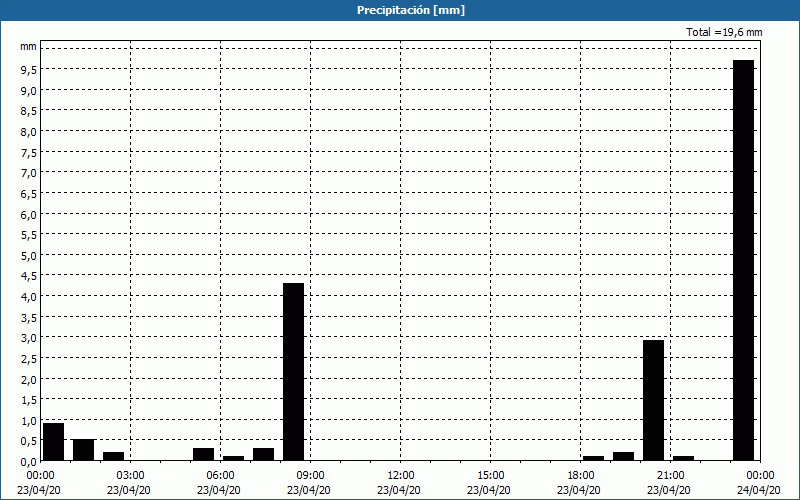The height and width of the screenshot is (500, 800).
Task: Select the first bar reaching 0,9 mm
Action: [54, 442]
